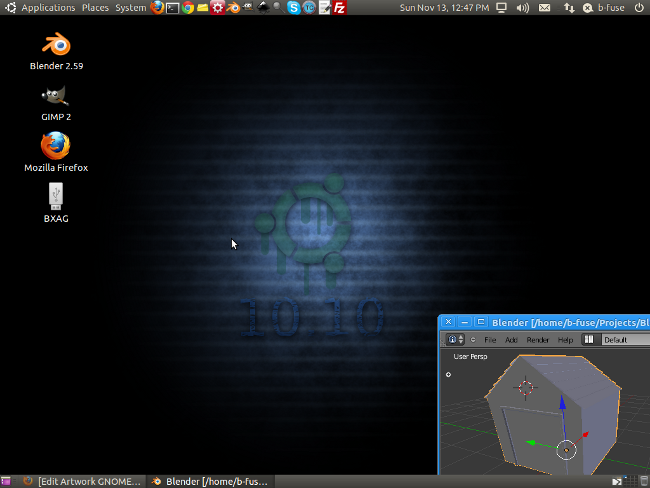Click the Blender window title bar text

571,323
